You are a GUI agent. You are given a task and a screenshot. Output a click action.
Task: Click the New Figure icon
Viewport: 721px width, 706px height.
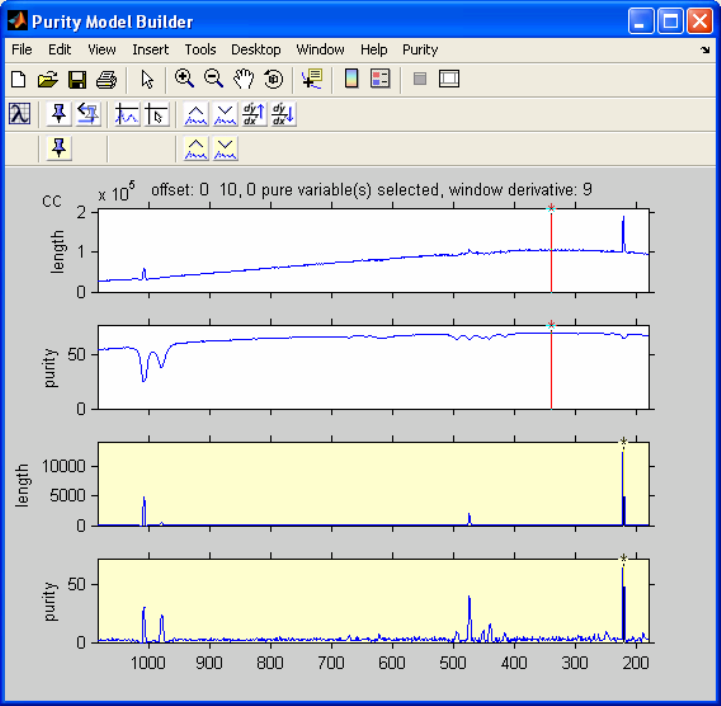pos(18,79)
